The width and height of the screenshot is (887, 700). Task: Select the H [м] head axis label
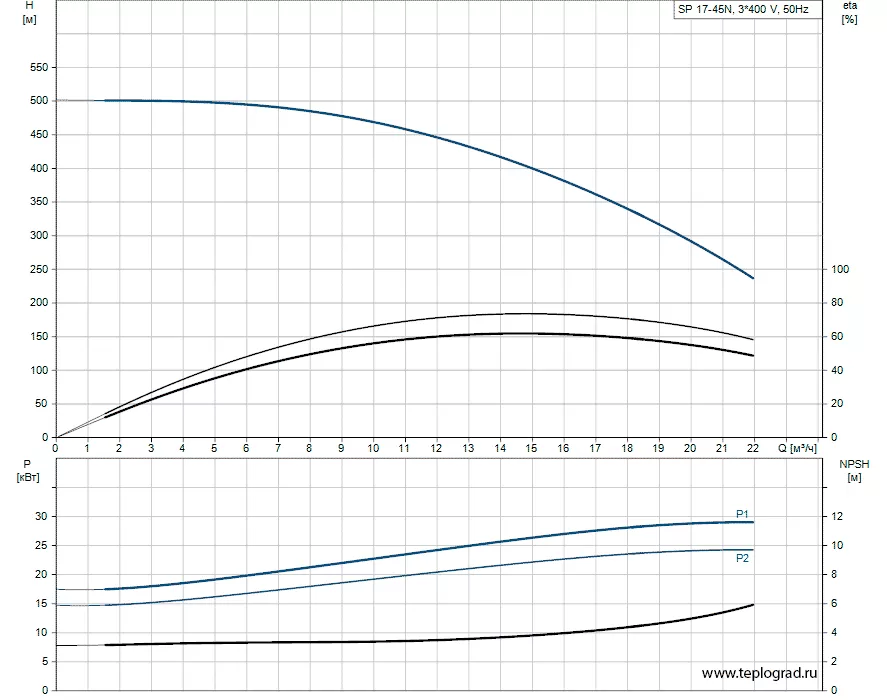coord(28,13)
